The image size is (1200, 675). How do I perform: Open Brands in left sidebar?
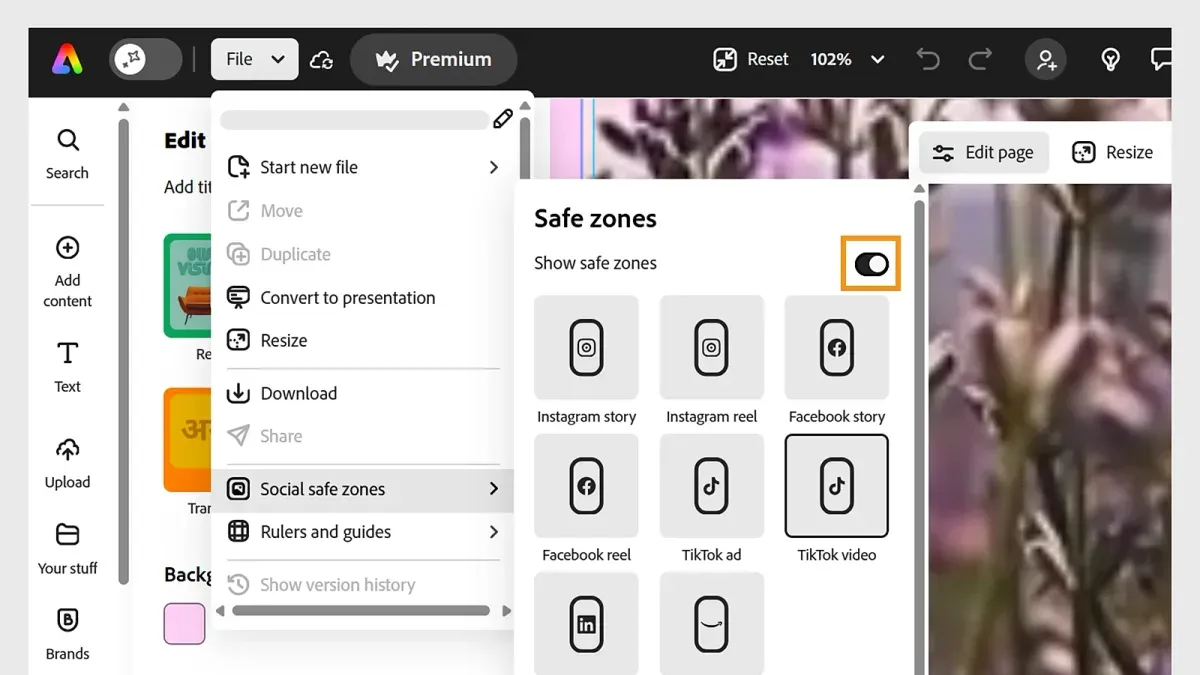[67, 635]
